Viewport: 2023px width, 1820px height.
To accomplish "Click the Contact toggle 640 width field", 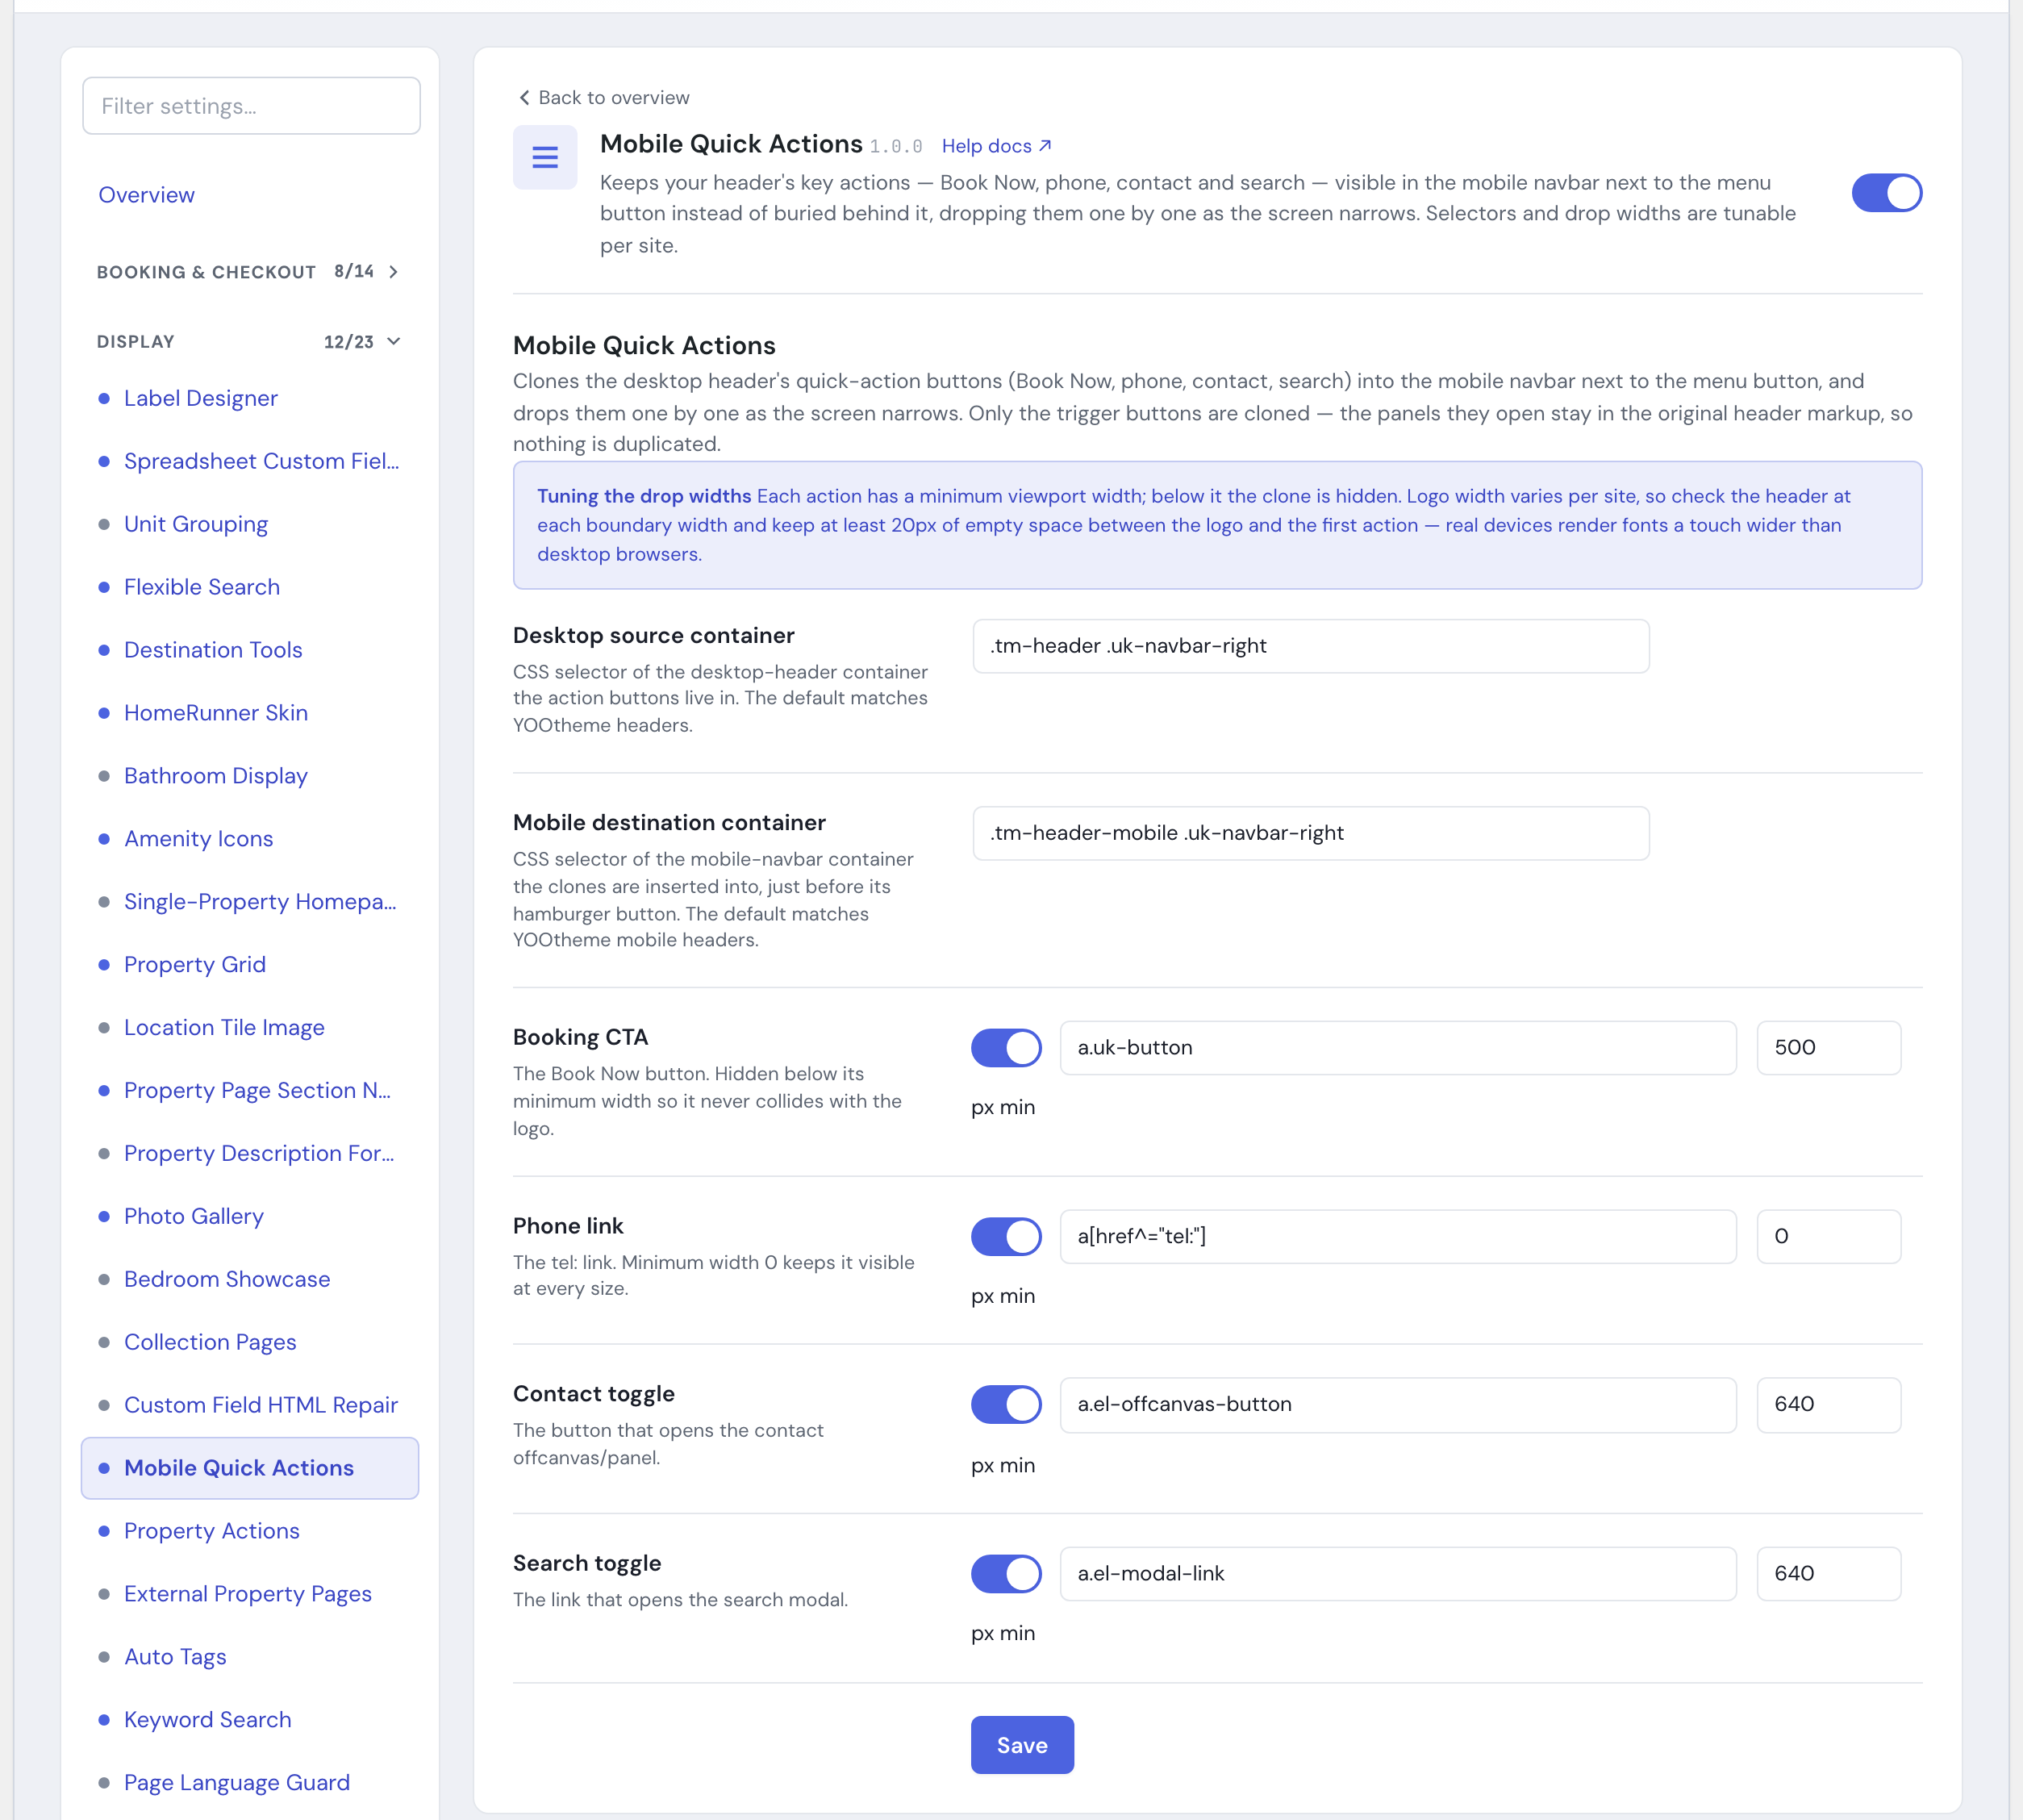I will pos(1828,1405).
